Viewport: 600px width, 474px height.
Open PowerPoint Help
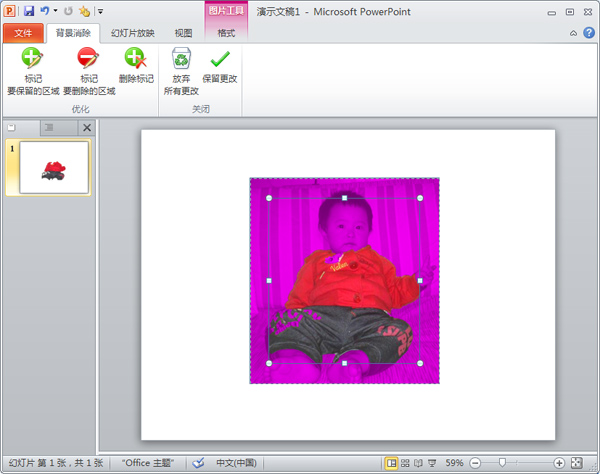tap(589, 33)
